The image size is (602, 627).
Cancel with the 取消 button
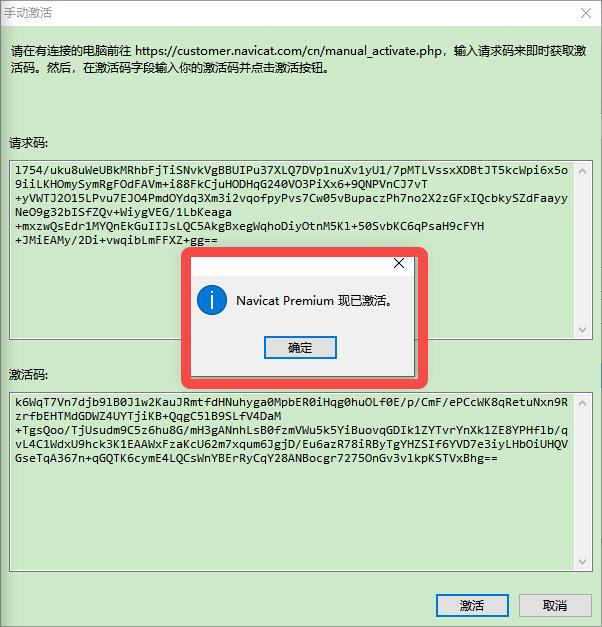(555, 605)
